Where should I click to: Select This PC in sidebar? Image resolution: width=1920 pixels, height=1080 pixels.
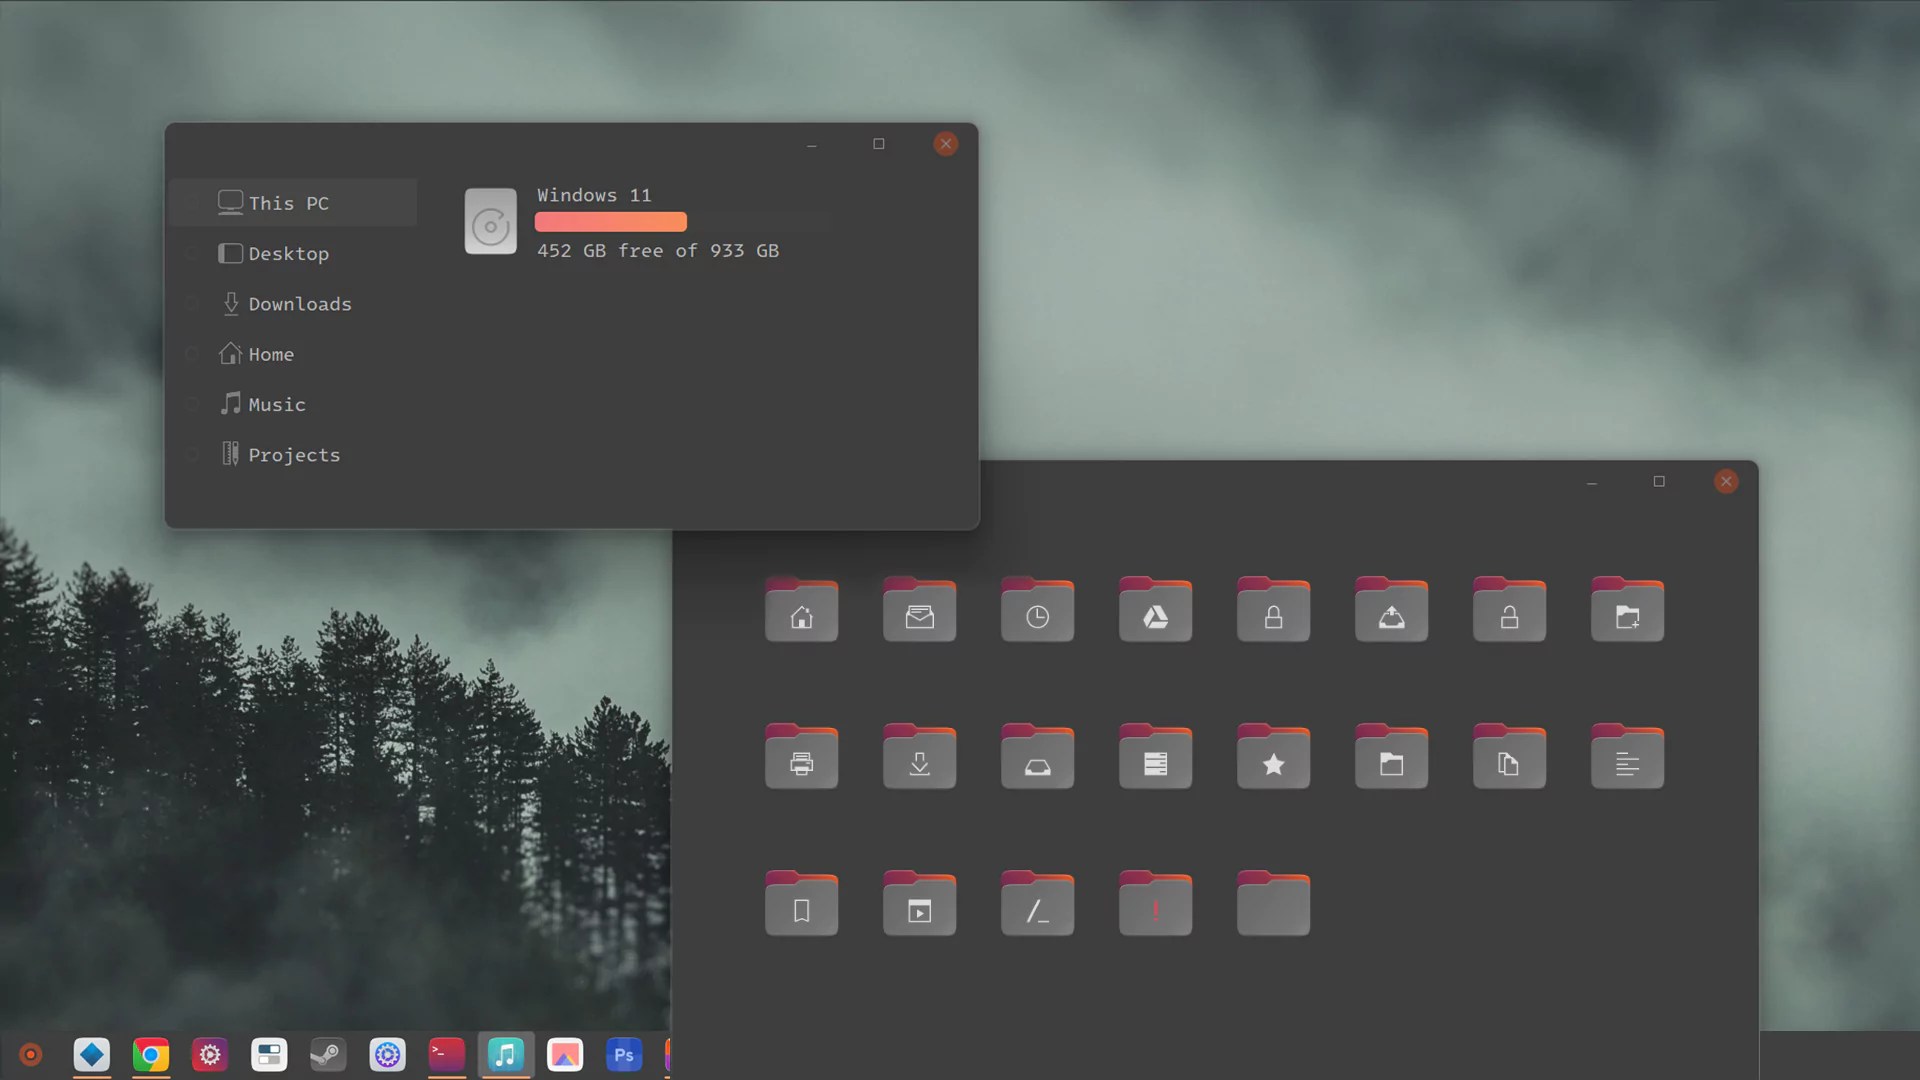click(288, 203)
